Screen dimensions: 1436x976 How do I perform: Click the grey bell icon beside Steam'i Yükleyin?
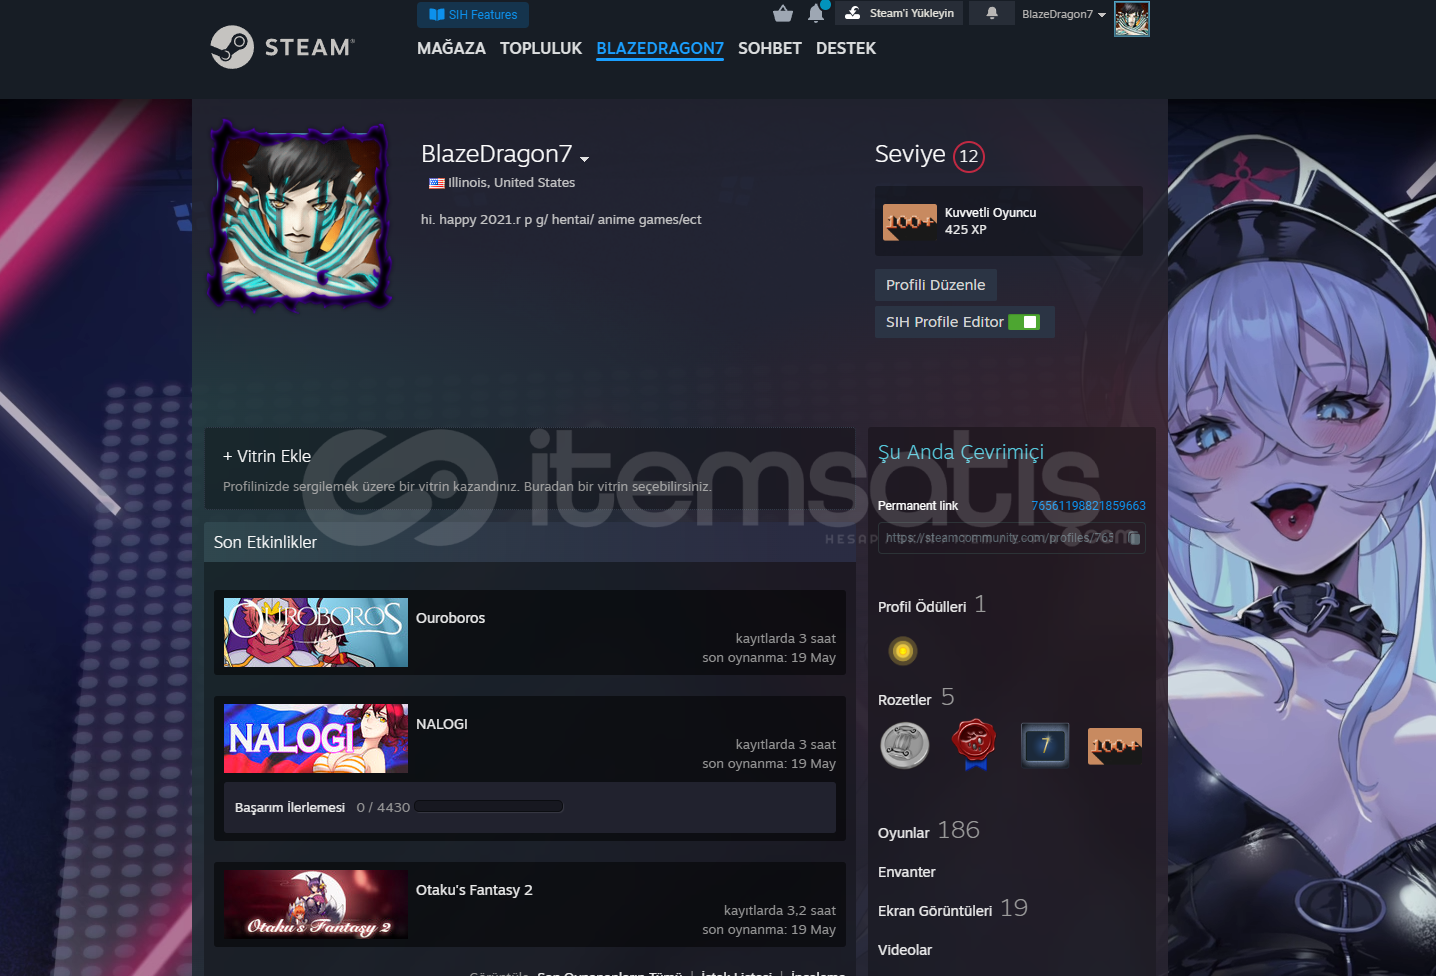coord(992,13)
